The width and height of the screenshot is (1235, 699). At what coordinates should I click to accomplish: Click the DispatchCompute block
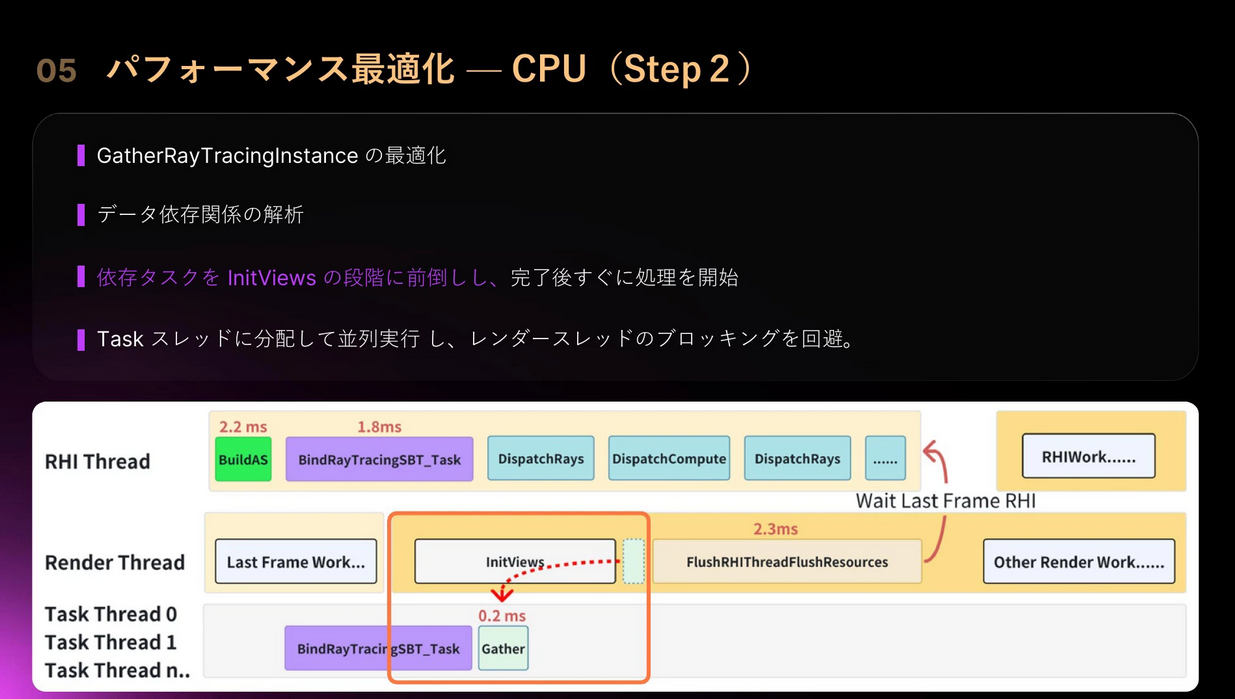pyautogui.click(x=669, y=459)
